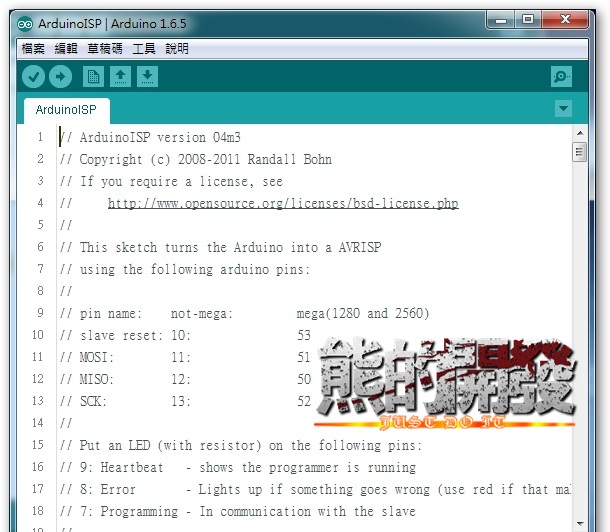Open the tab options dropdown arrow

(563, 108)
